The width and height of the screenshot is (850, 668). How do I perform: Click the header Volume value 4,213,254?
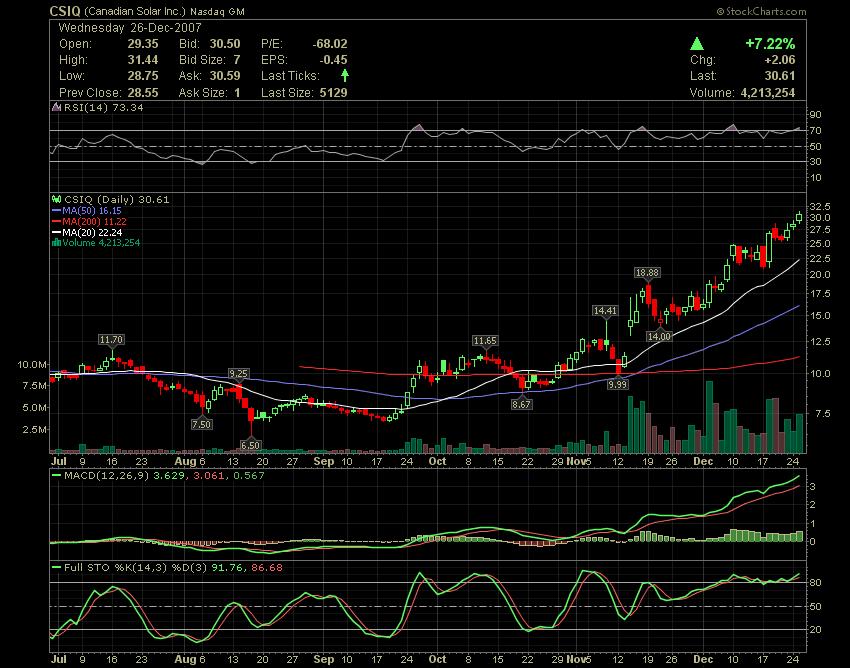point(768,93)
